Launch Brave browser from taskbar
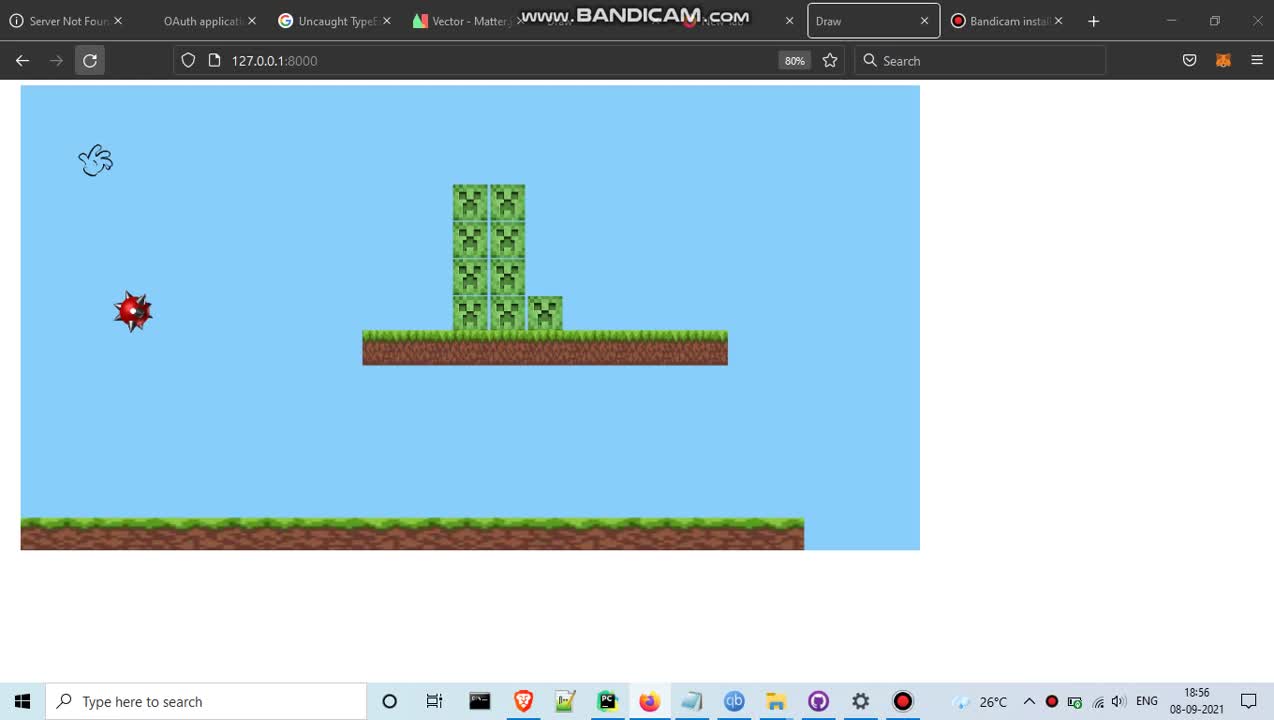The image size is (1274, 720). (x=523, y=701)
